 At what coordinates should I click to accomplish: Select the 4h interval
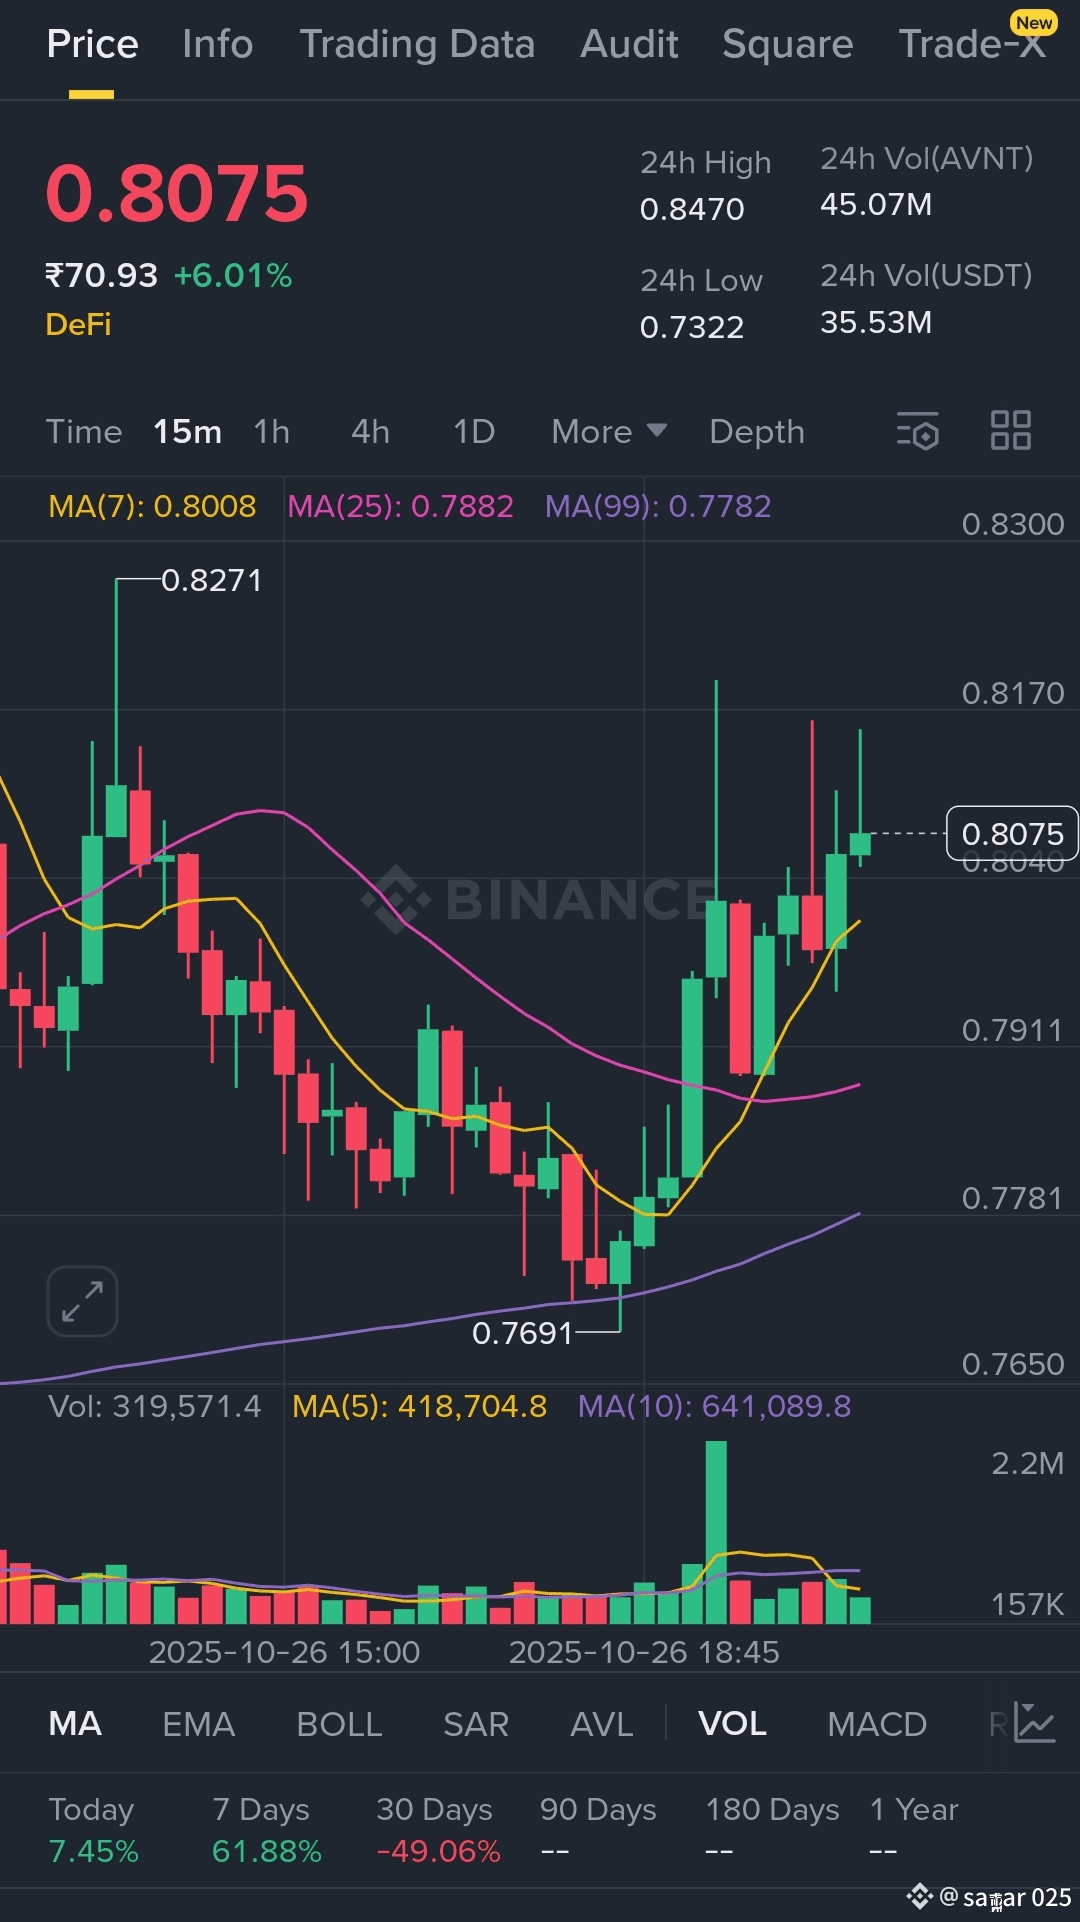[x=370, y=432]
